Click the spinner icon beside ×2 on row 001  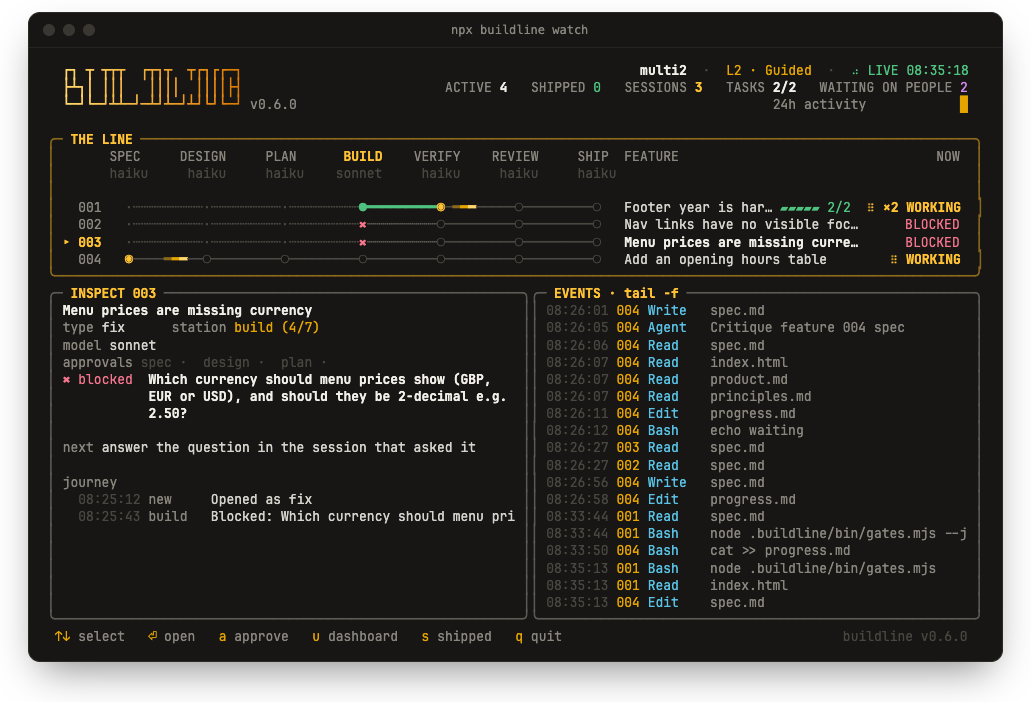coord(871,208)
